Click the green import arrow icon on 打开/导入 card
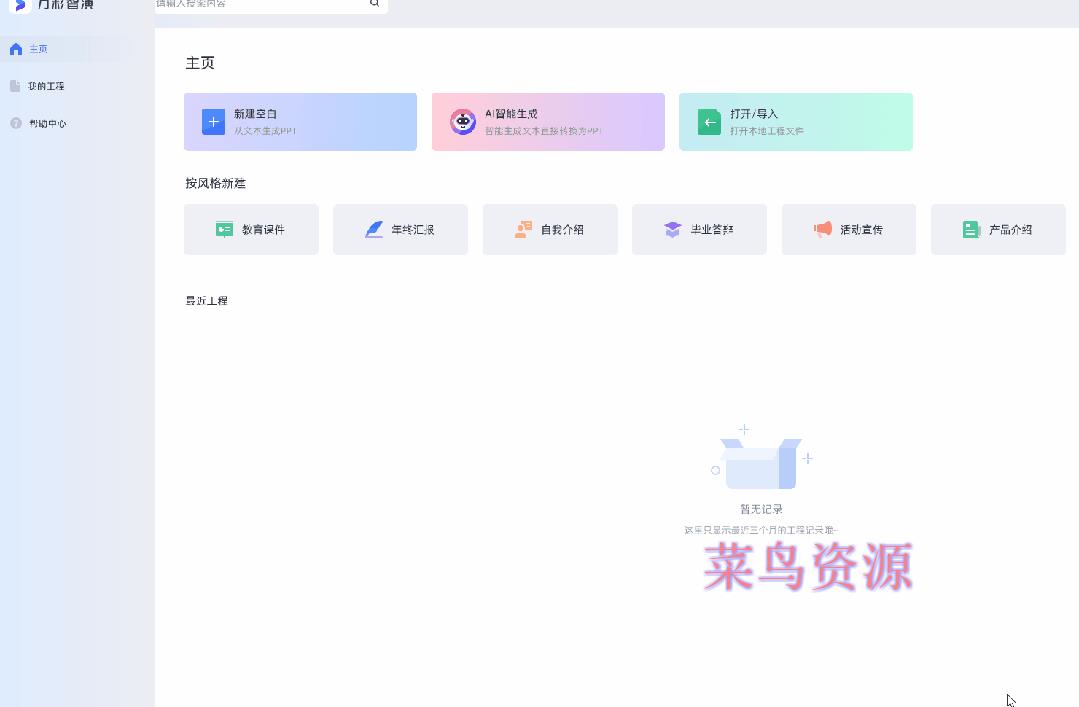 point(709,121)
